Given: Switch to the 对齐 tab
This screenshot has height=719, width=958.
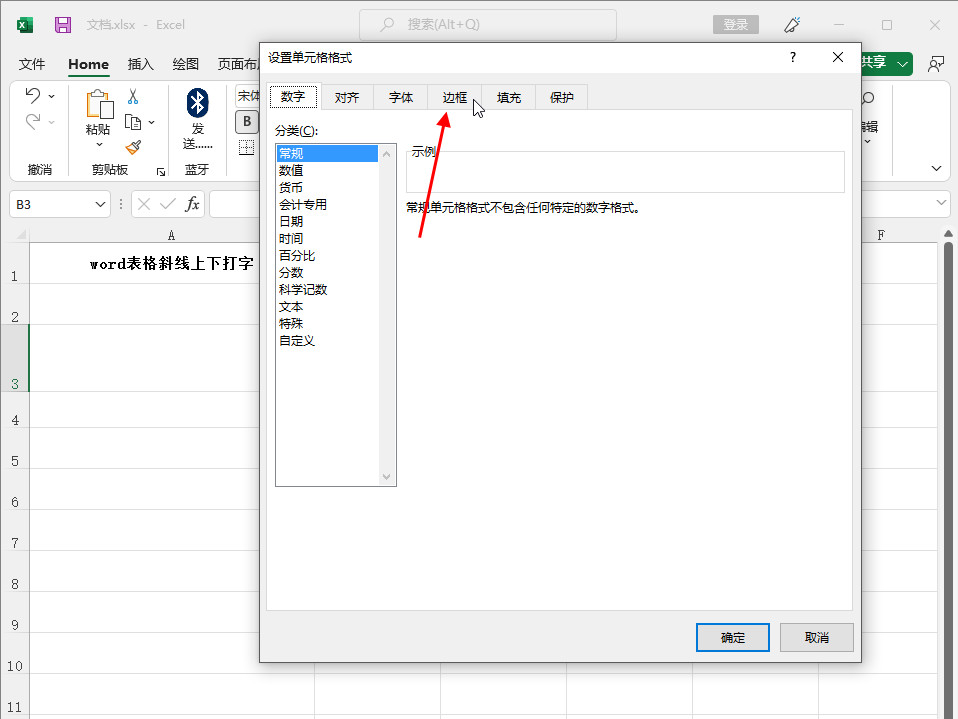Looking at the screenshot, I should pos(347,98).
